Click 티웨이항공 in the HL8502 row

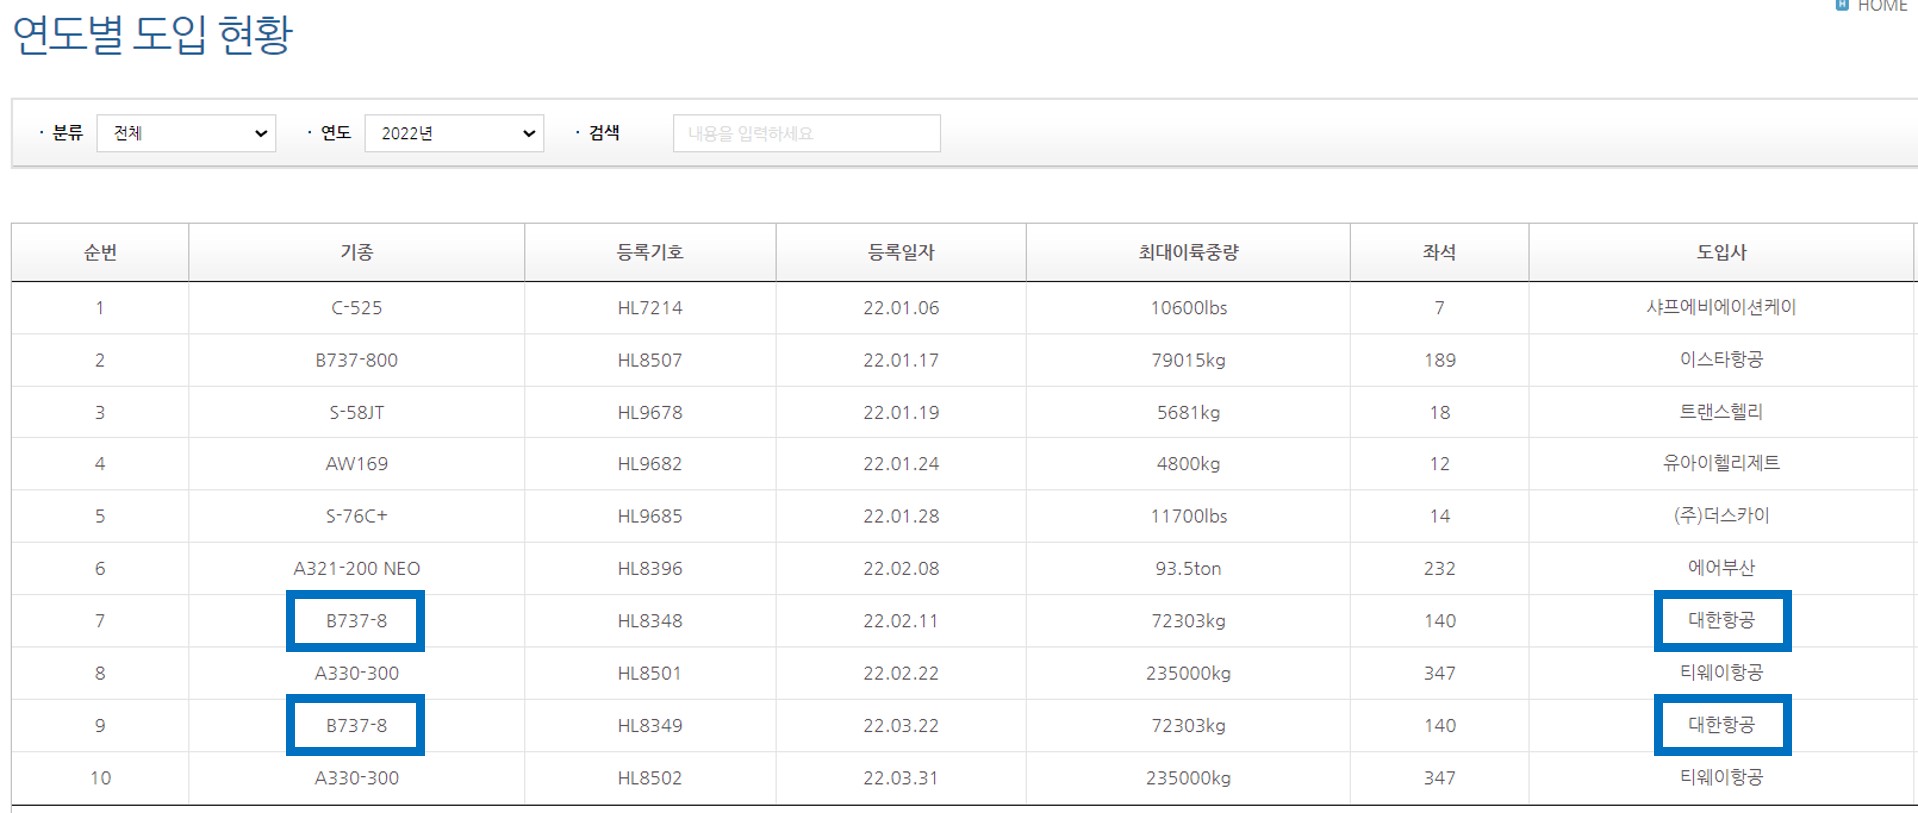click(x=1721, y=777)
